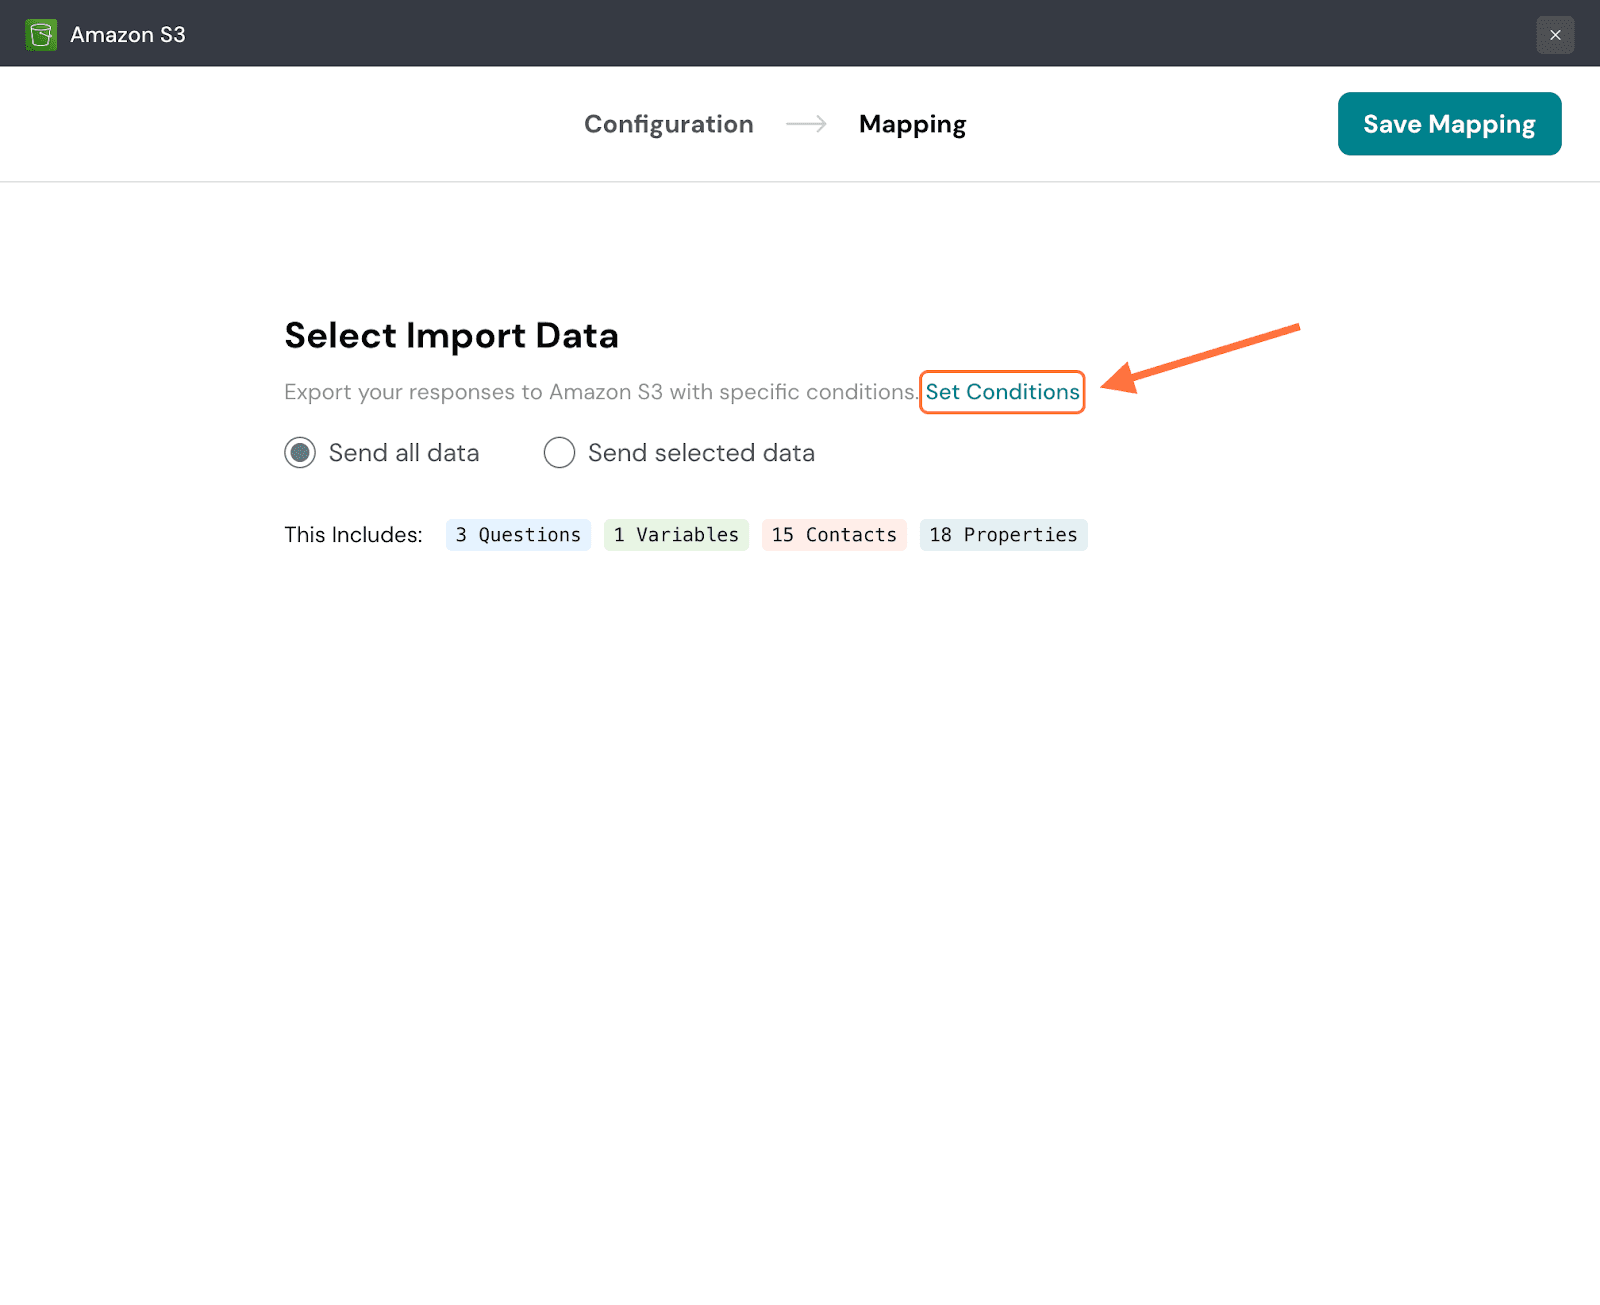Select the Send all data radio circle
Screen dimensions: 1600x1305
[300, 453]
